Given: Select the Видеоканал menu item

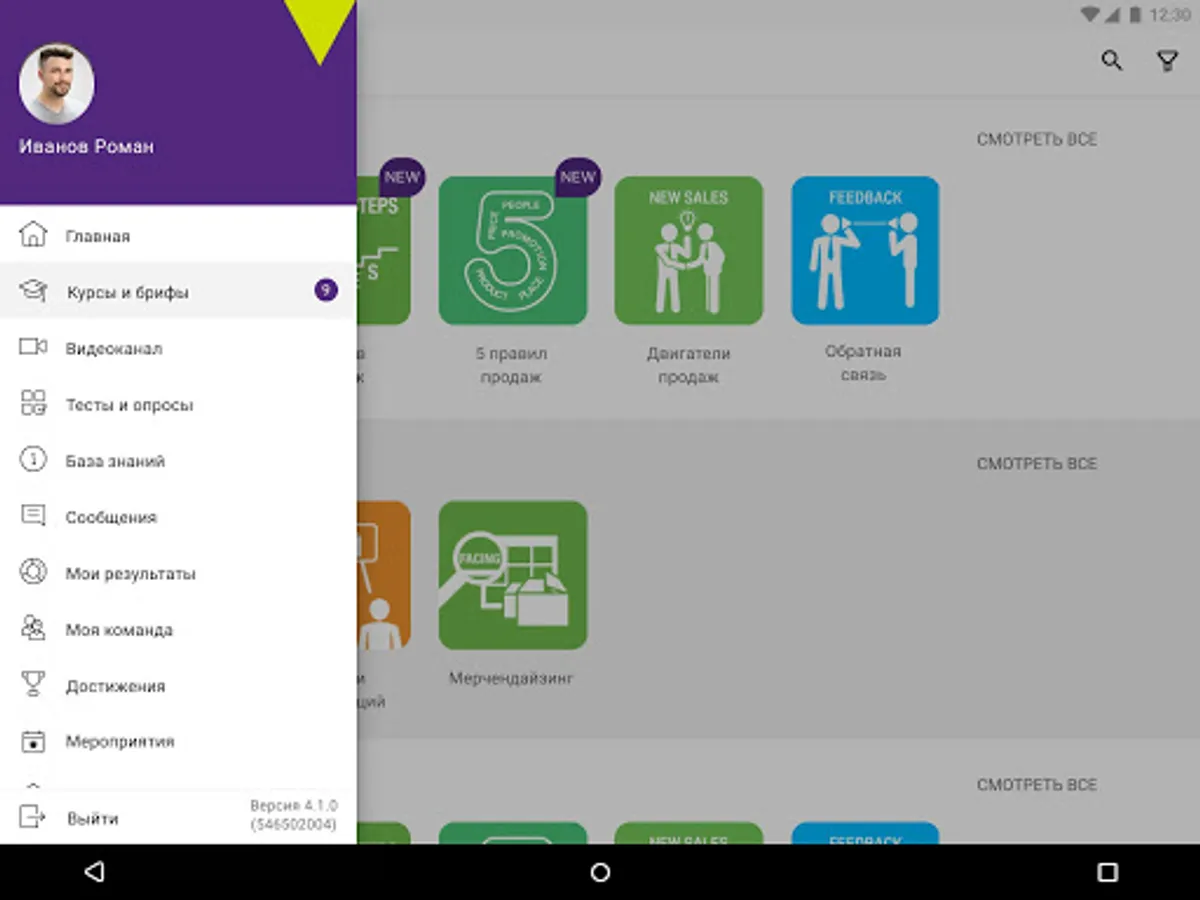Looking at the screenshot, I should [178, 348].
